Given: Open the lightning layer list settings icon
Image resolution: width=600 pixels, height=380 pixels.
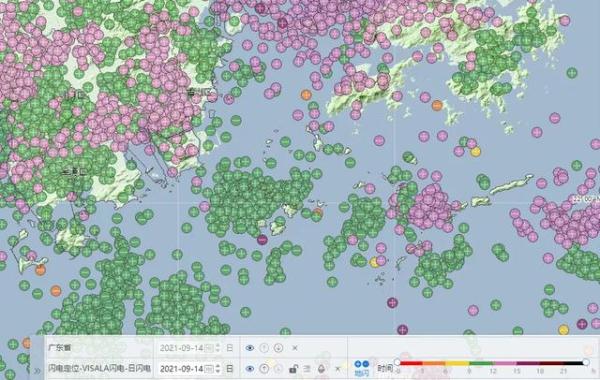Looking at the screenshot, I should 307,369.
